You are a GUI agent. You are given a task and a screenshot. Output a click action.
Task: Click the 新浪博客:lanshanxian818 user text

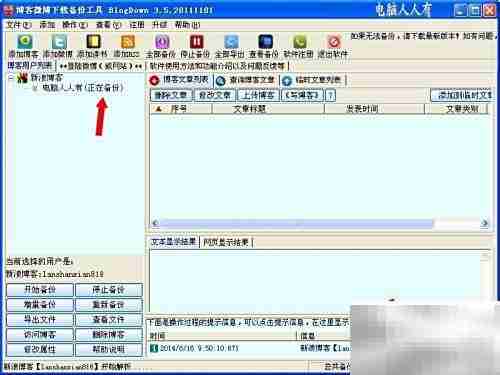pos(55,274)
